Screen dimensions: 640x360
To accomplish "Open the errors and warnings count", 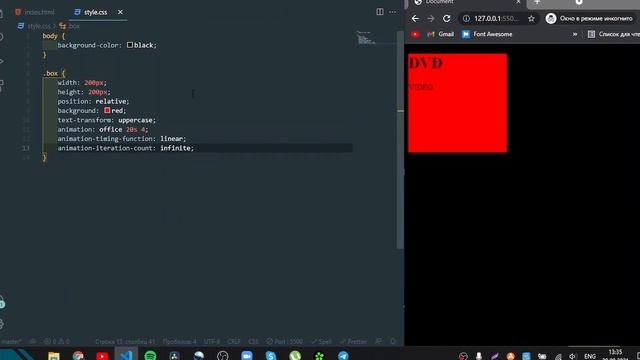I will coord(57,341).
